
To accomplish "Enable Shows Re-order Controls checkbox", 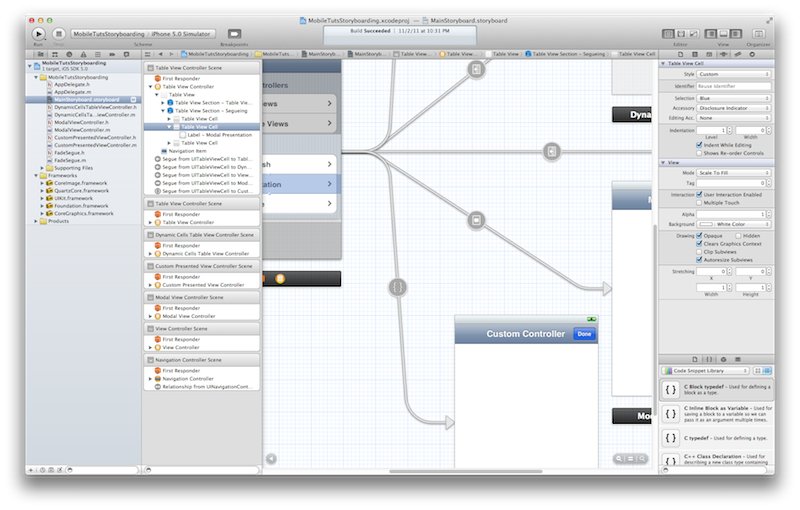I will [x=699, y=153].
